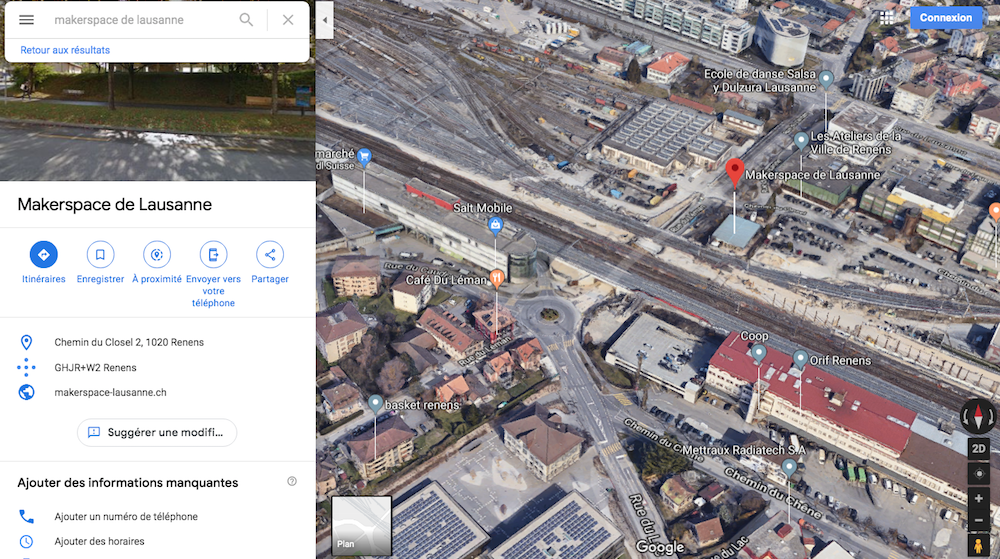Click the plus code dots icon
The width and height of the screenshot is (1000, 559).
[x=26, y=368]
